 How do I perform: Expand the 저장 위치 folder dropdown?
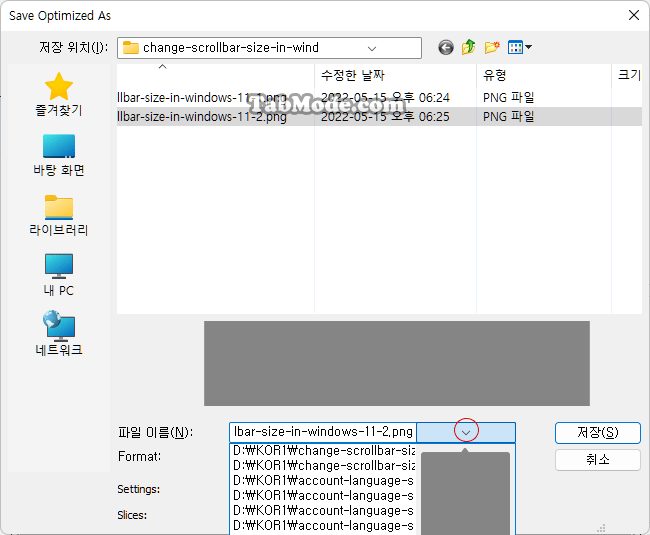(x=372, y=48)
